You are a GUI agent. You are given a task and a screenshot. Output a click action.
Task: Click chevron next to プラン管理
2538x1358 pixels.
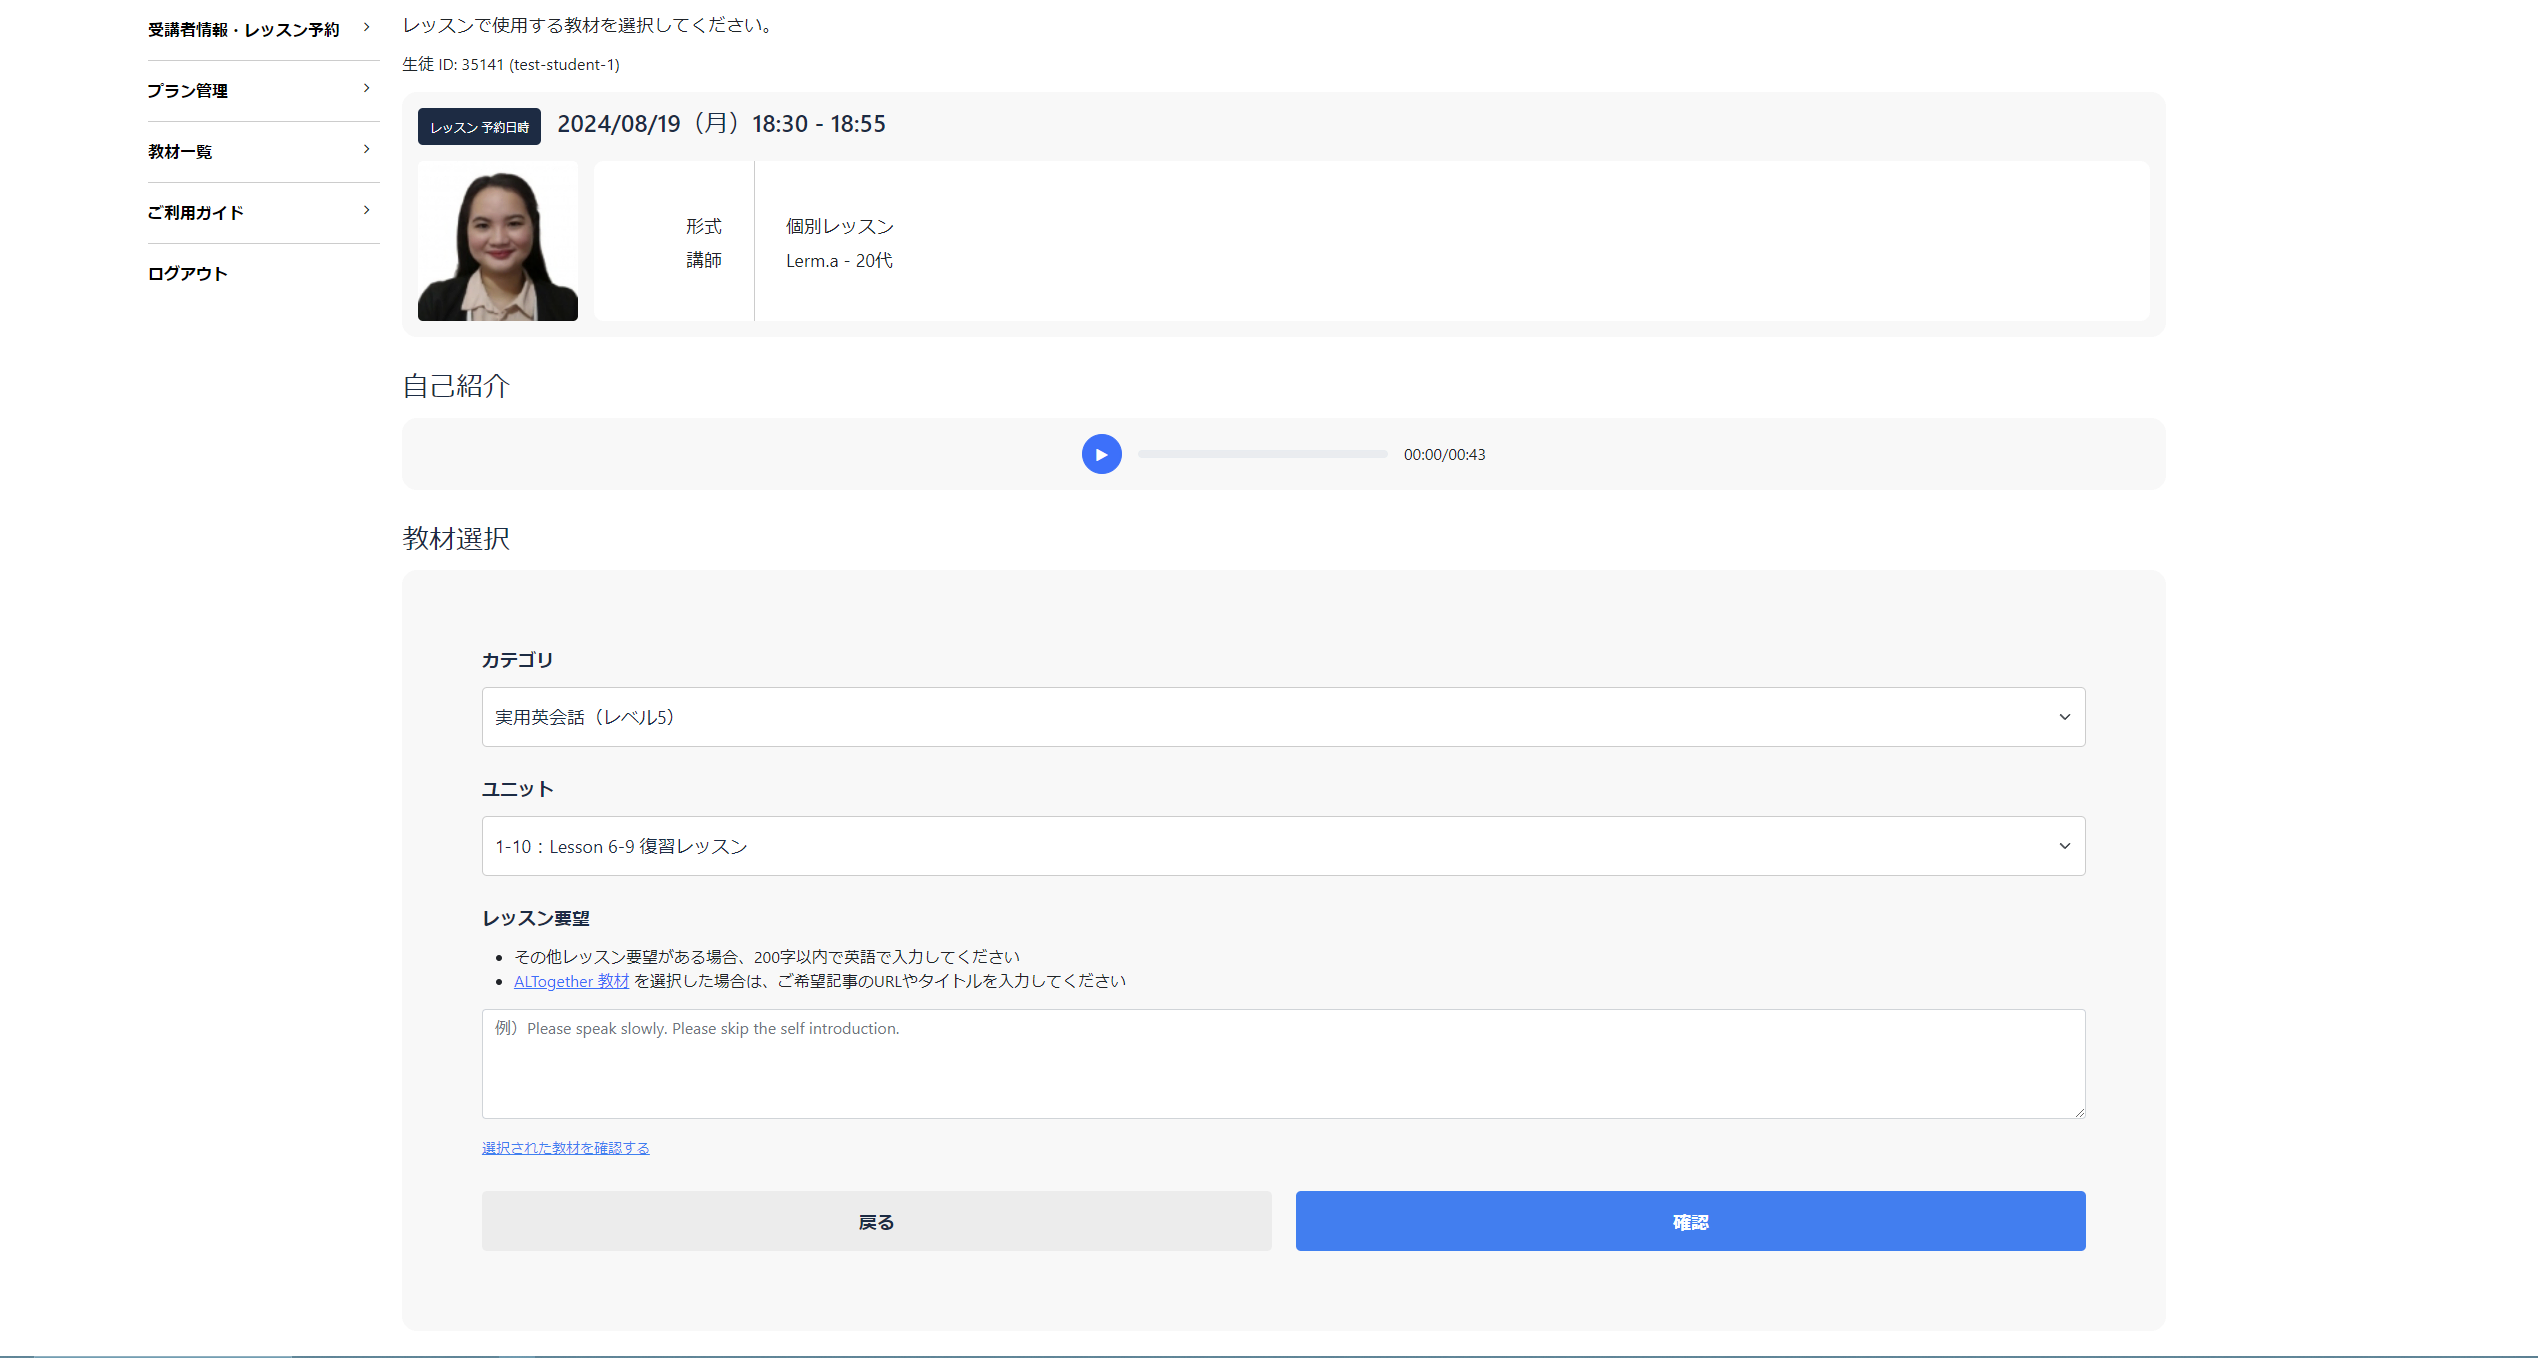tap(367, 89)
